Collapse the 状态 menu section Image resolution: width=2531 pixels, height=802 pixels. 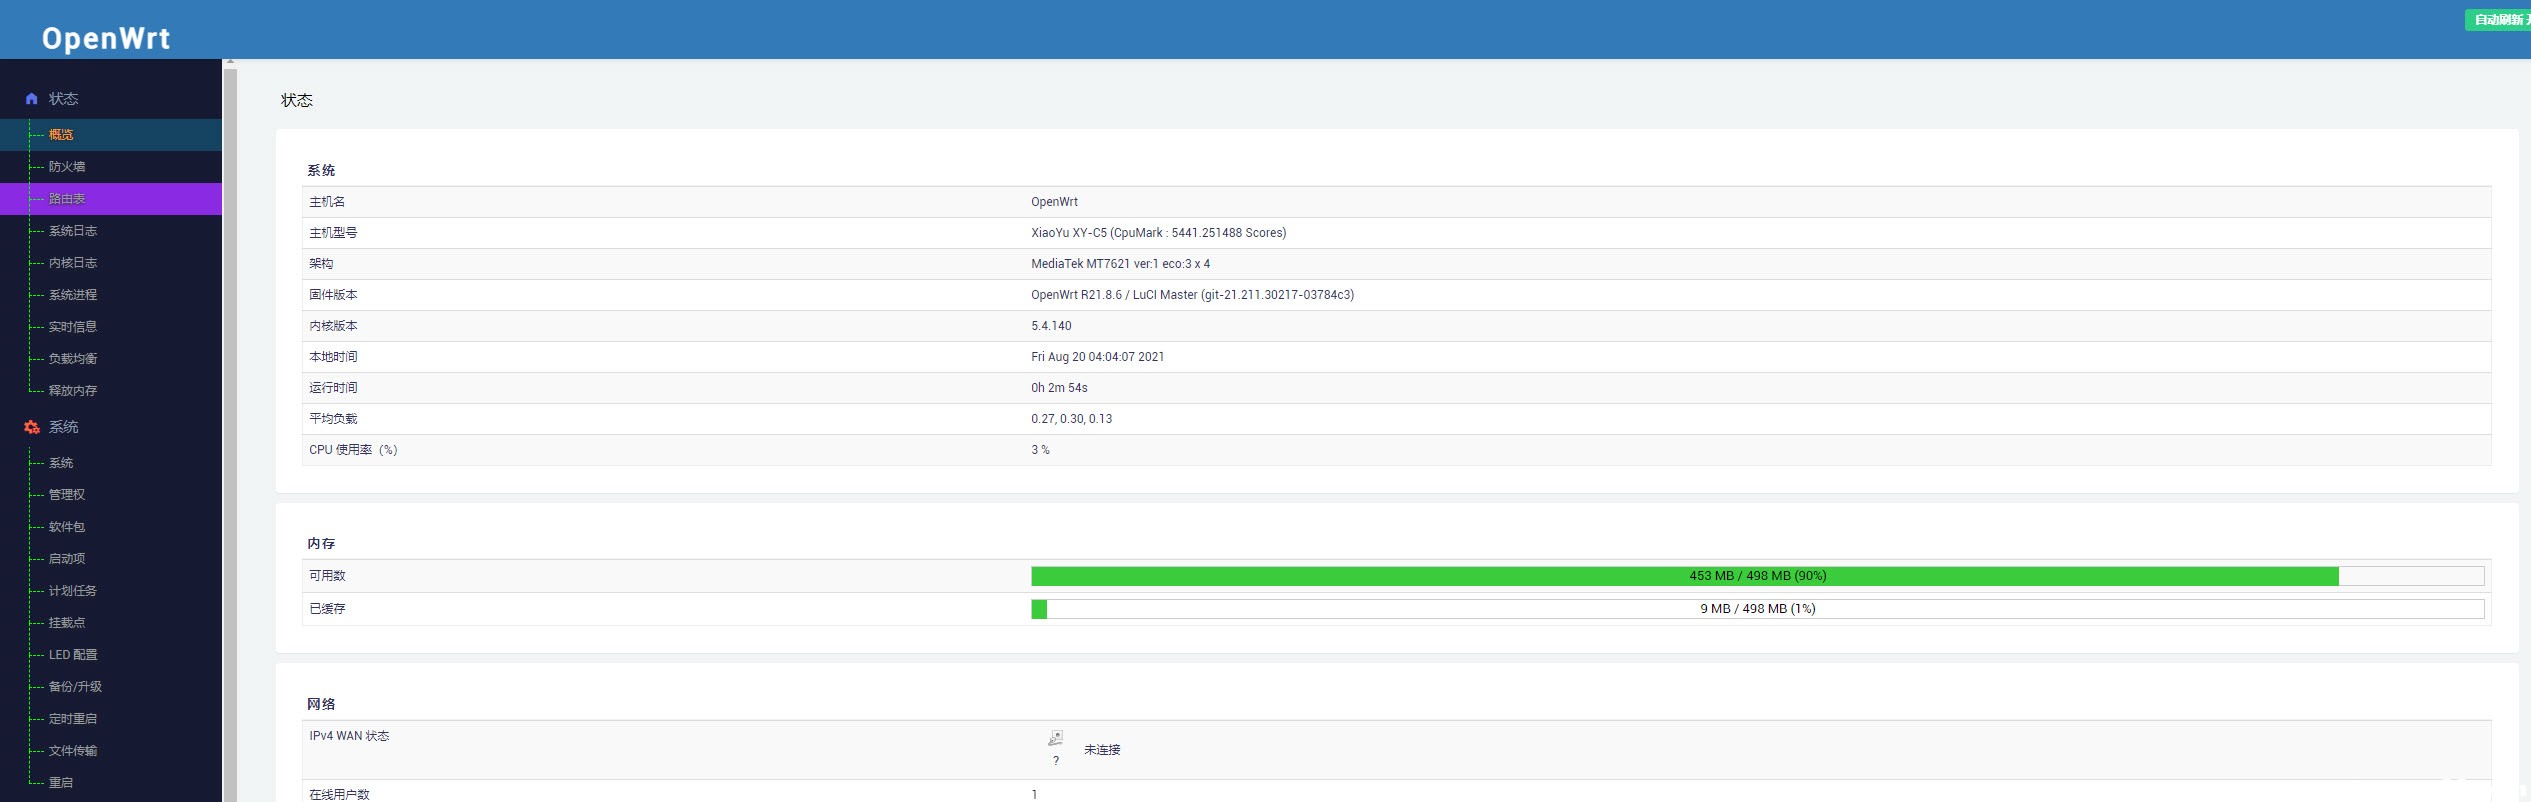click(x=64, y=99)
